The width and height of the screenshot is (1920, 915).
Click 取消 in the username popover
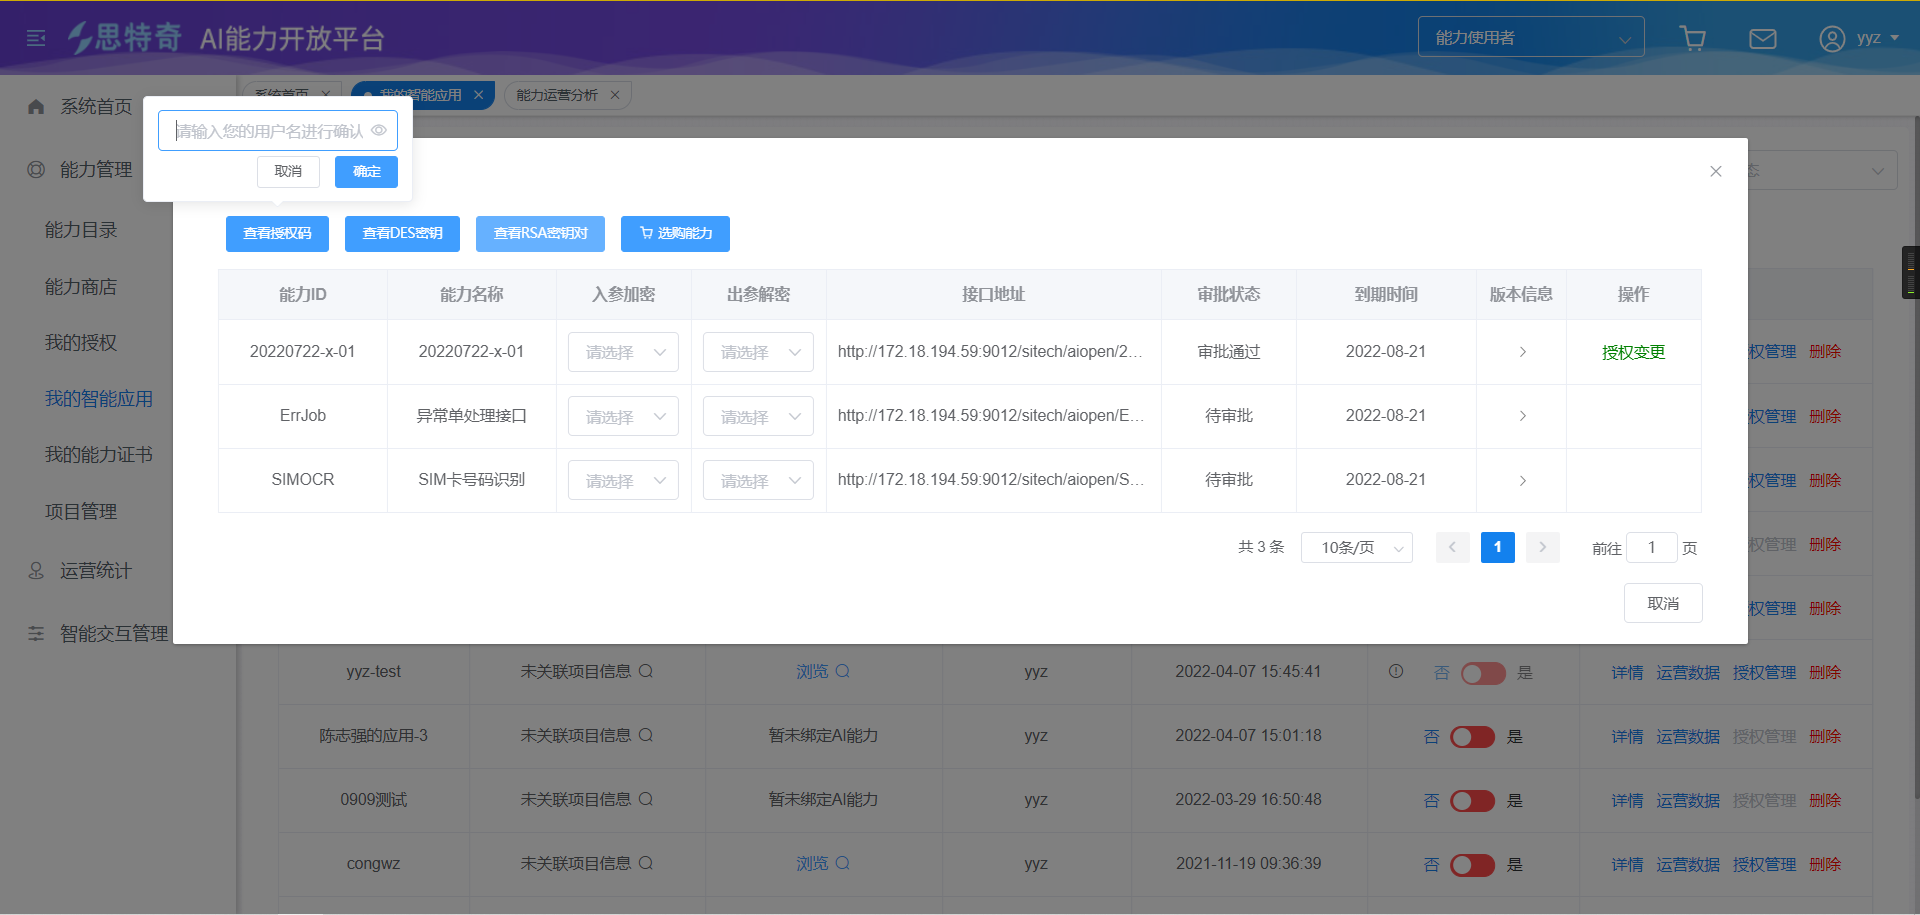pos(288,171)
